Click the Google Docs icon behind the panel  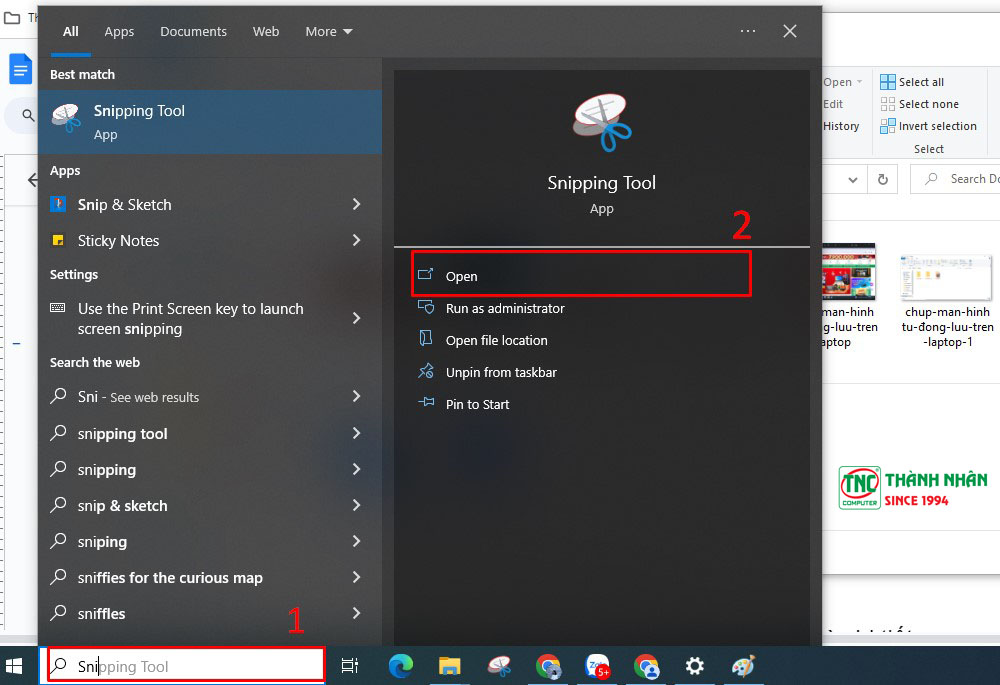tap(20, 69)
